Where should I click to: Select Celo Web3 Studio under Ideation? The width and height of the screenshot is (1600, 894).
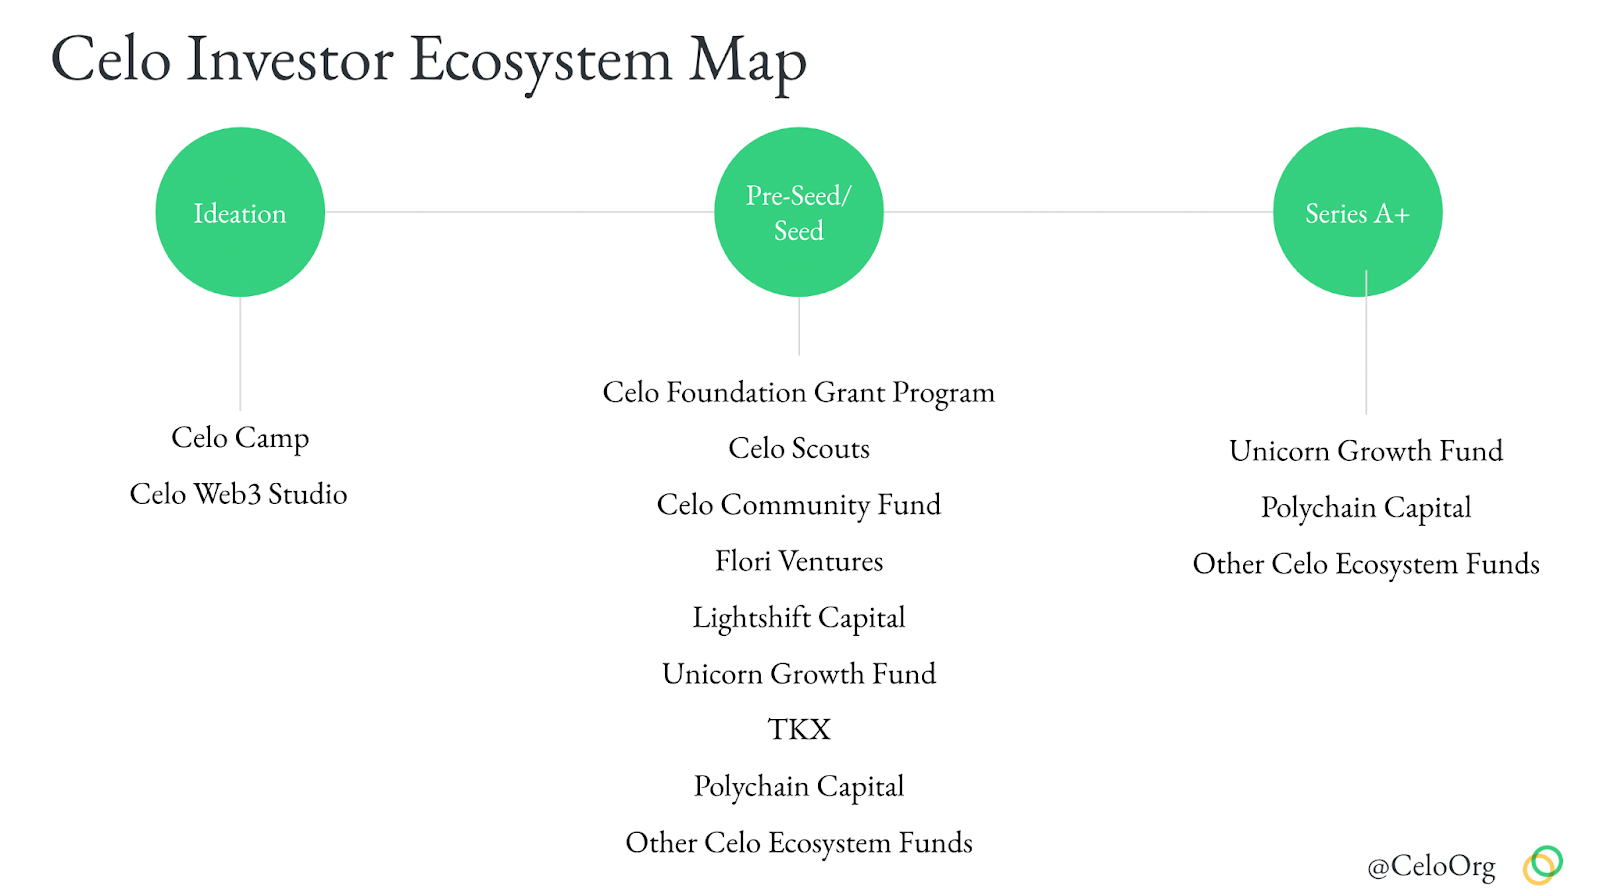pyautogui.click(x=238, y=494)
